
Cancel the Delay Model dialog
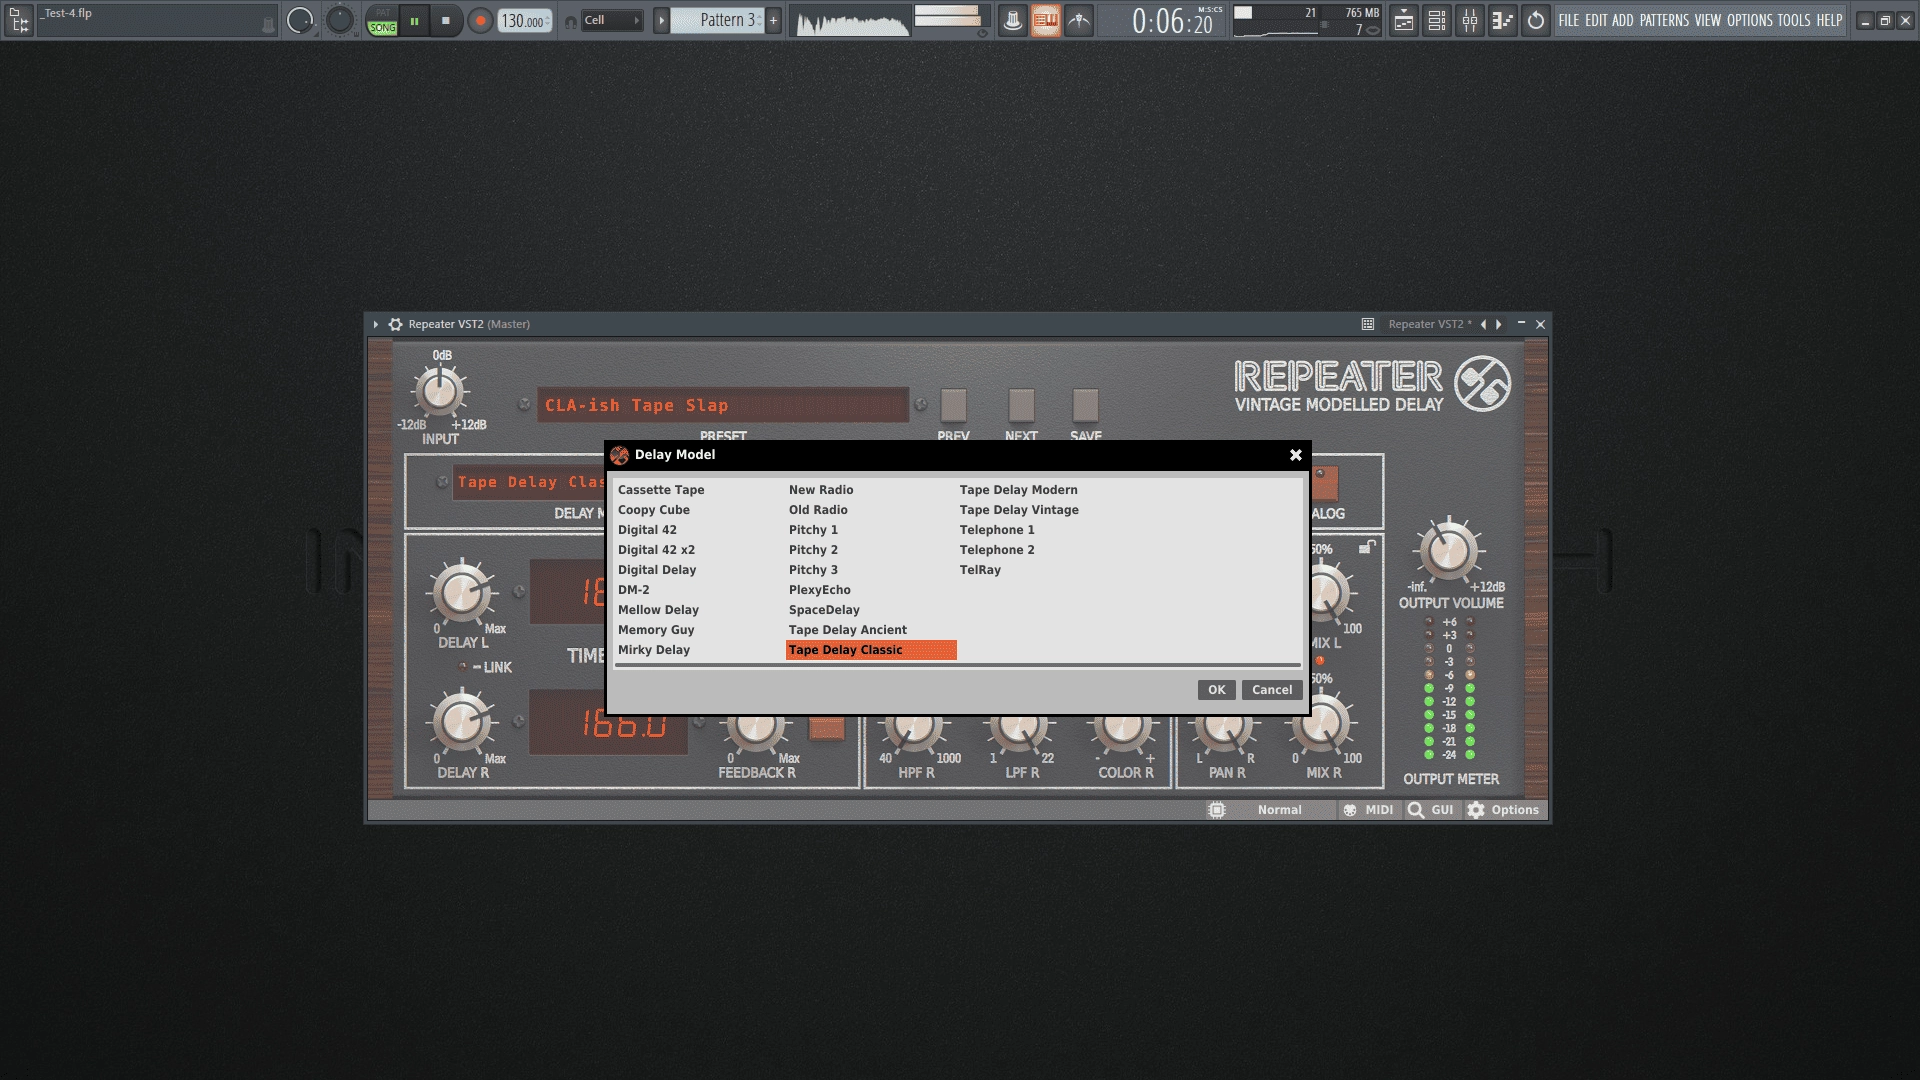(1272, 690)
